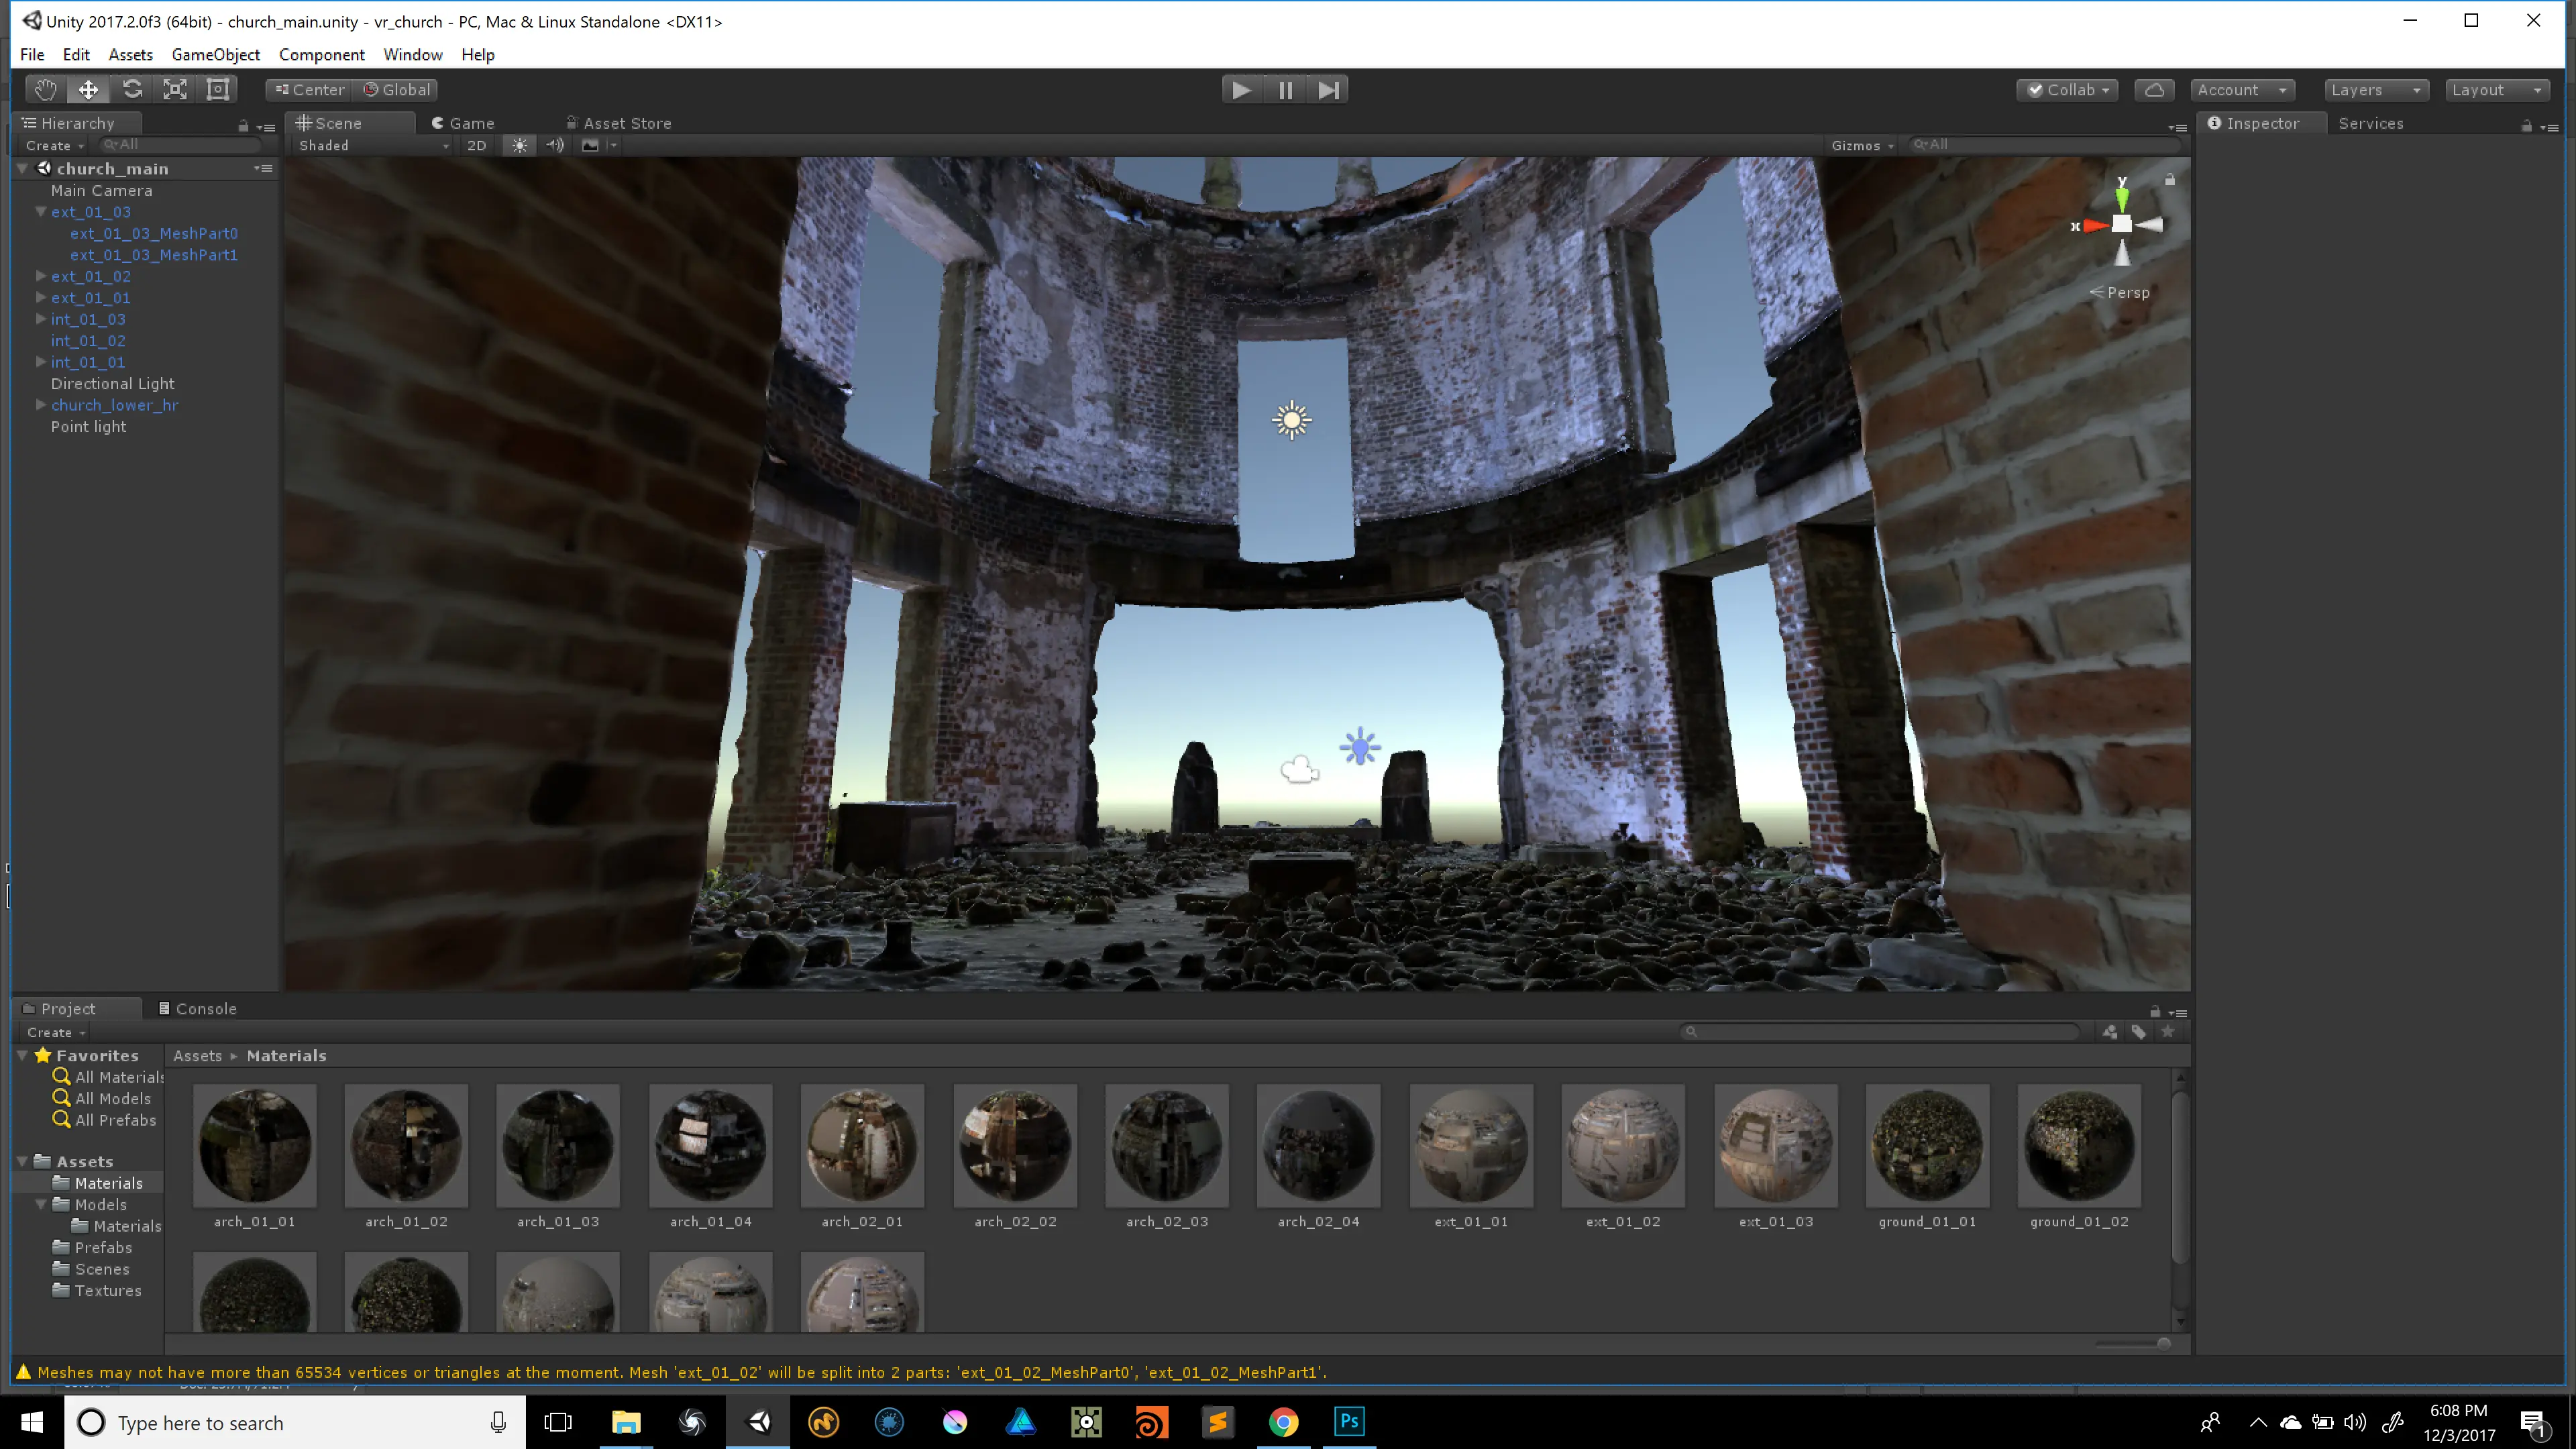Select Main Camera in Hierarchy
The image size is (2576, 1449).
(x=101, y=190)
